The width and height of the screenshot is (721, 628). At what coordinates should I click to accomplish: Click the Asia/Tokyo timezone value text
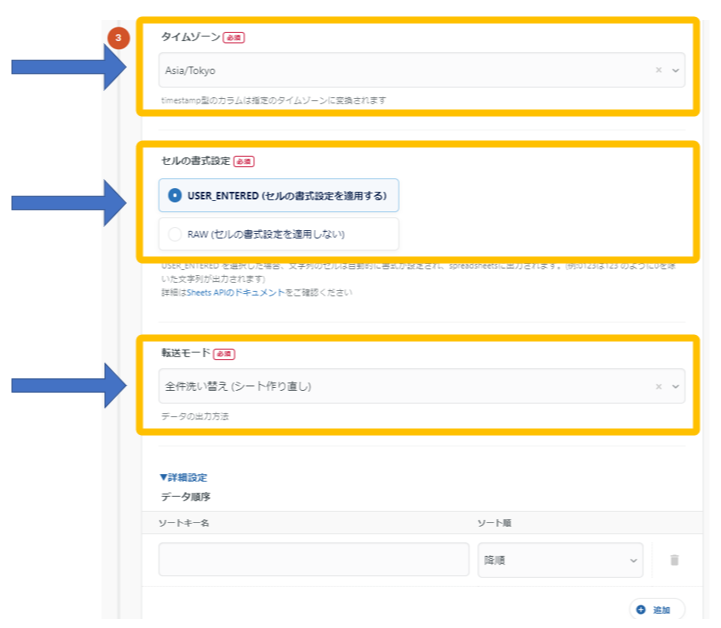[190, 70]
